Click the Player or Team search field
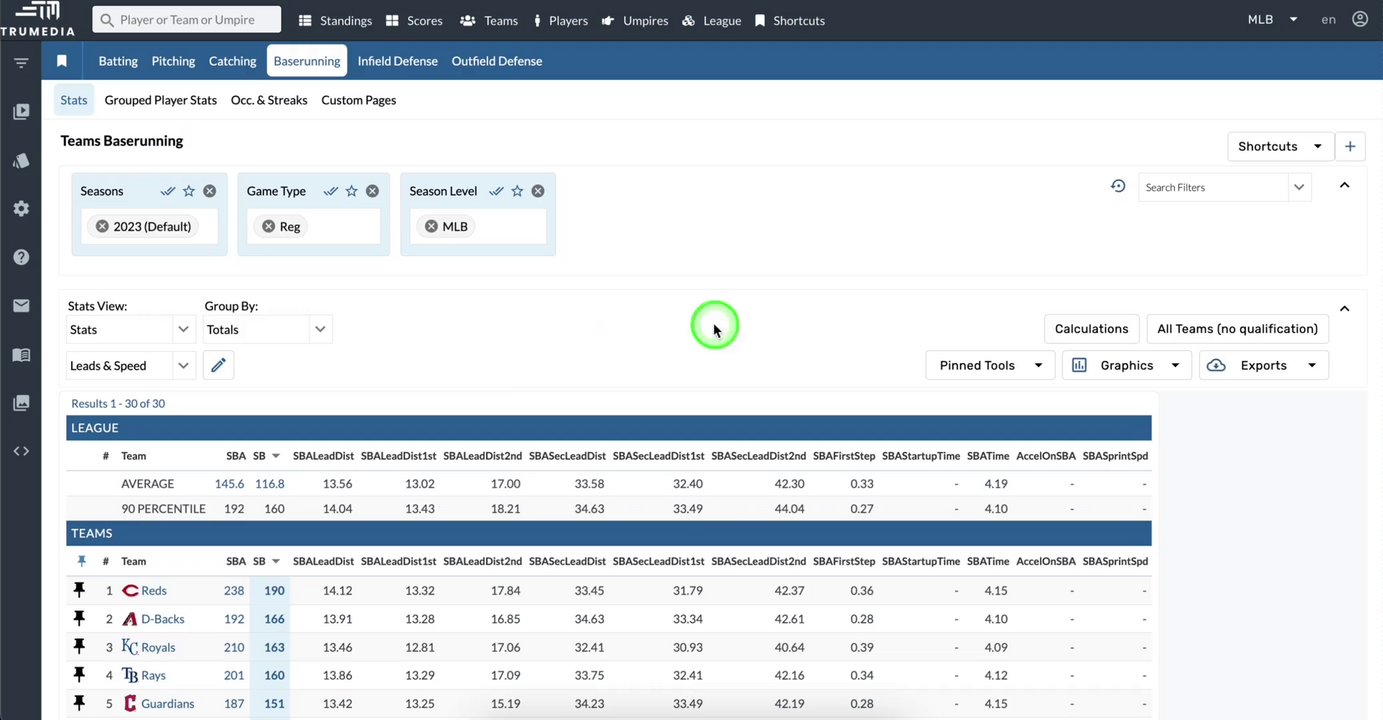 point(187,20)
